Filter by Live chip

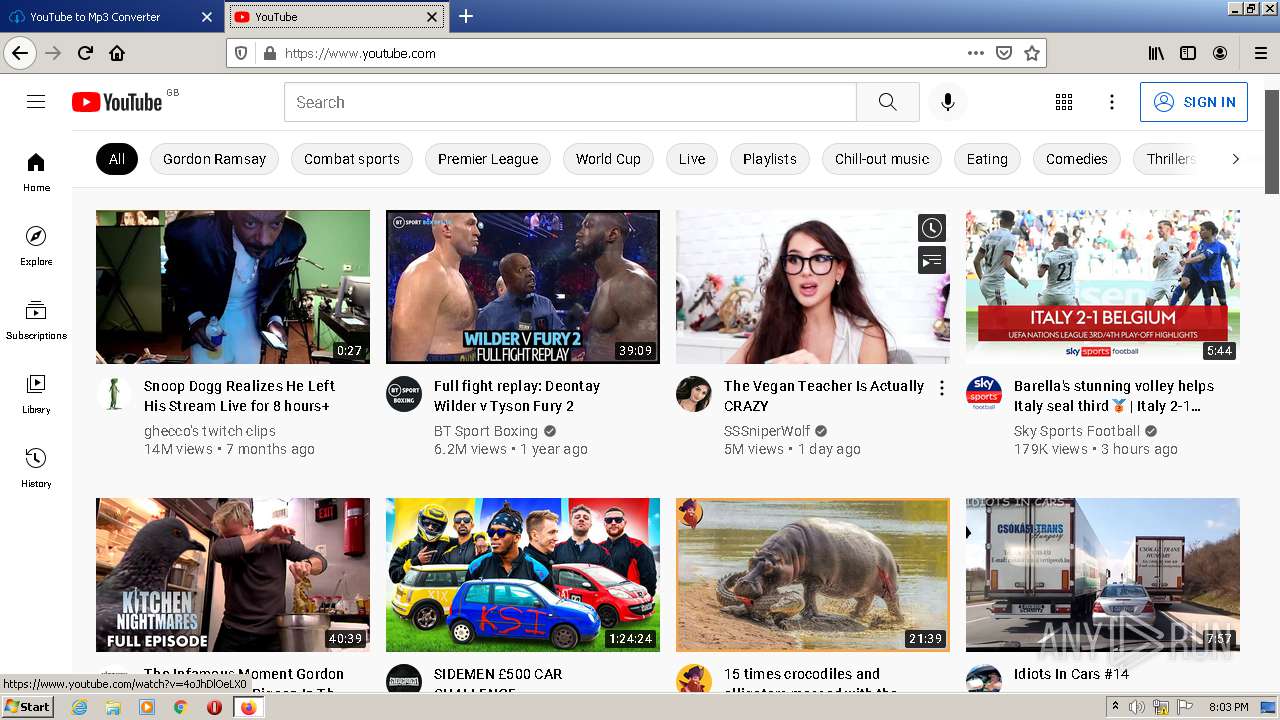coord(692,159)
